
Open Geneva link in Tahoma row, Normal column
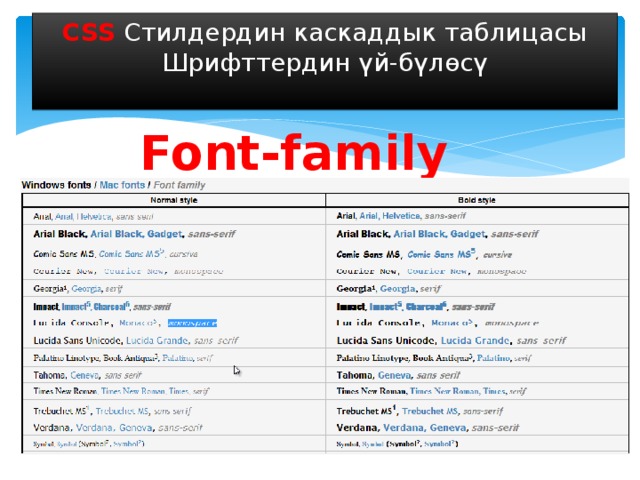point(84,375)
